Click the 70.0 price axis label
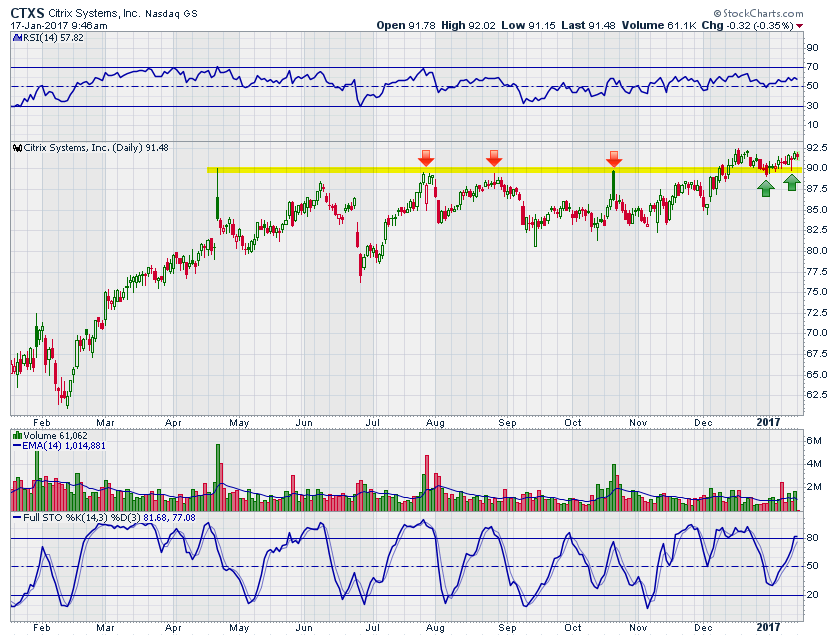Screen dimensions: 834x637 (816, 333)
